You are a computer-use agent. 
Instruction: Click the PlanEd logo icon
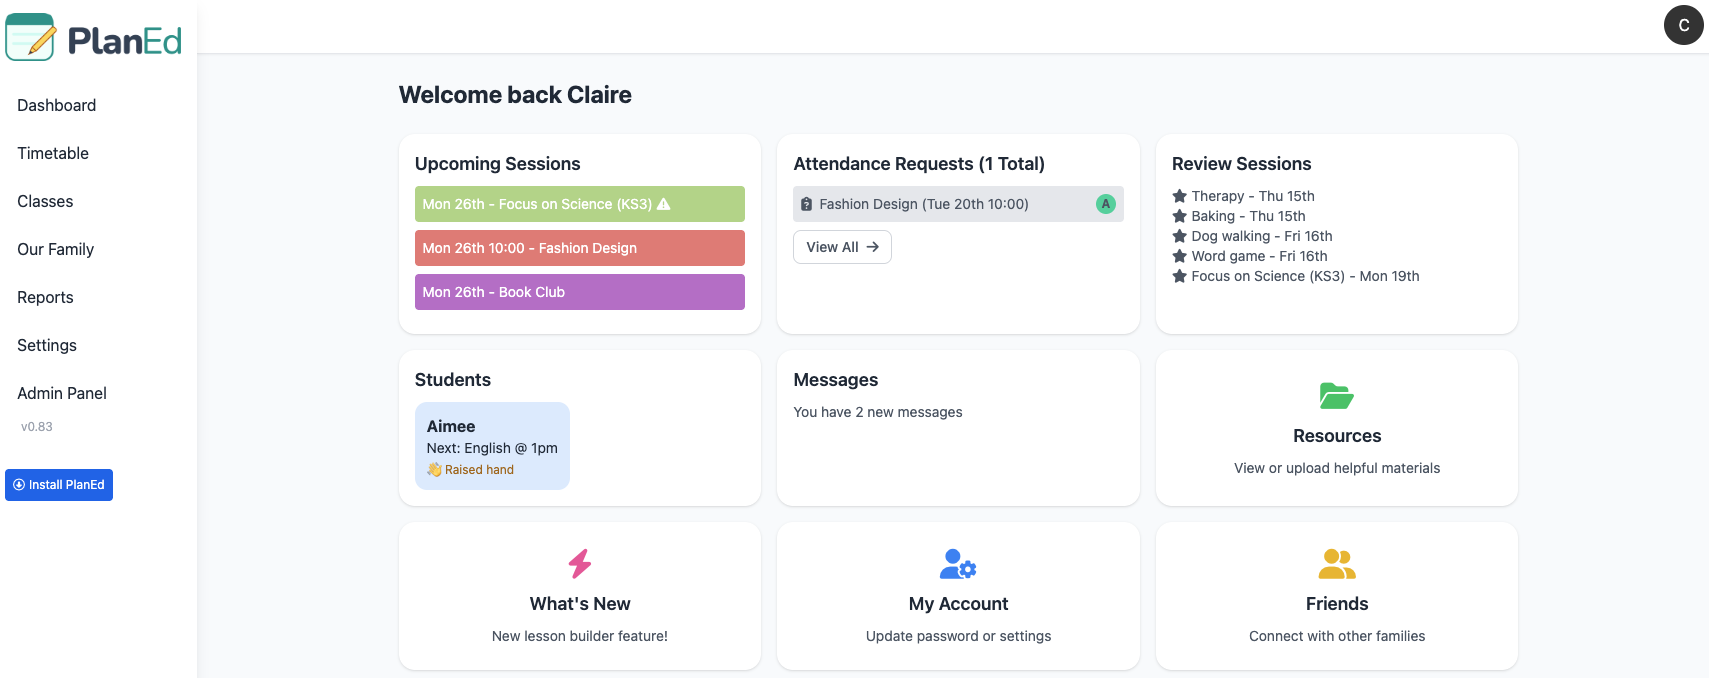point(29,36)
